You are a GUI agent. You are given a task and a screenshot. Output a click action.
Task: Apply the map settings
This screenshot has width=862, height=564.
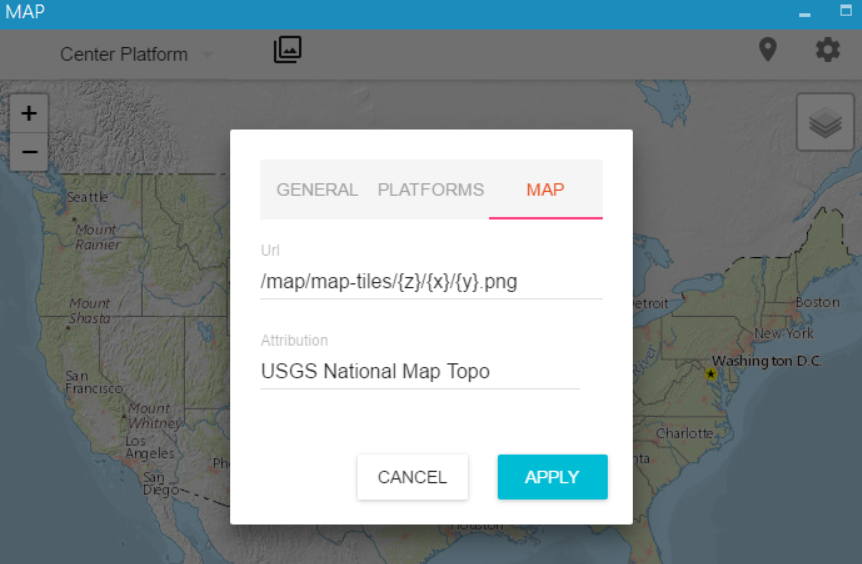point(552,477)
